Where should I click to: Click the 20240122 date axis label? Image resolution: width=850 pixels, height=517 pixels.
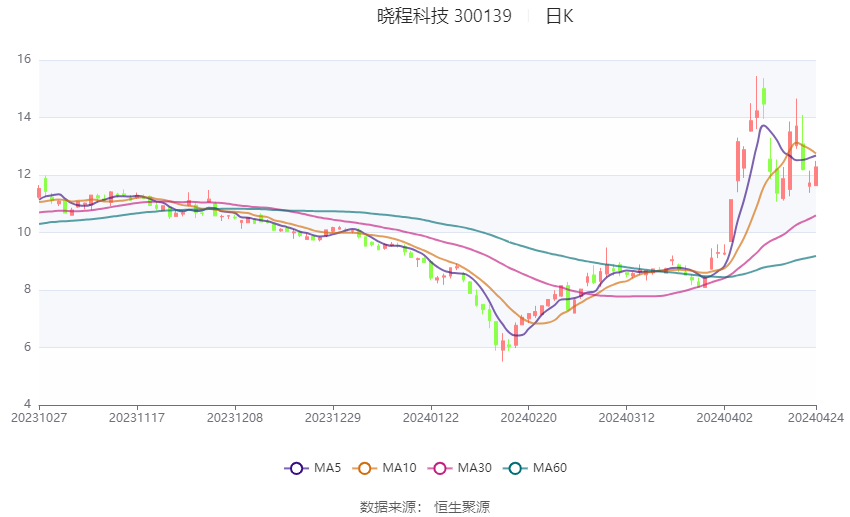point(430,417)
